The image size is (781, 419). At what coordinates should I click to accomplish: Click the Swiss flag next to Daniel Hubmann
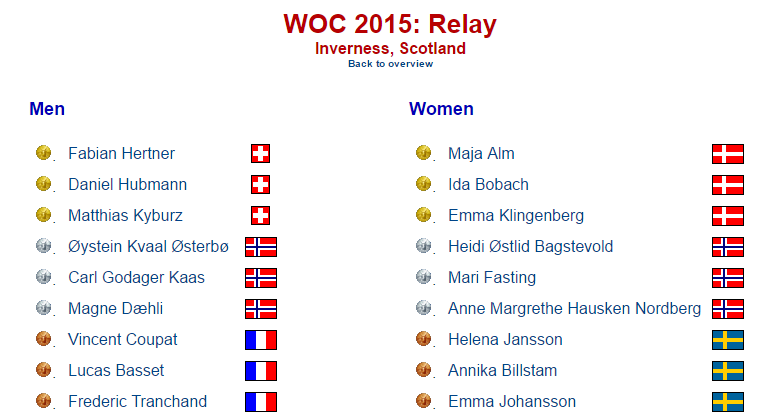(x=260, y=184)
